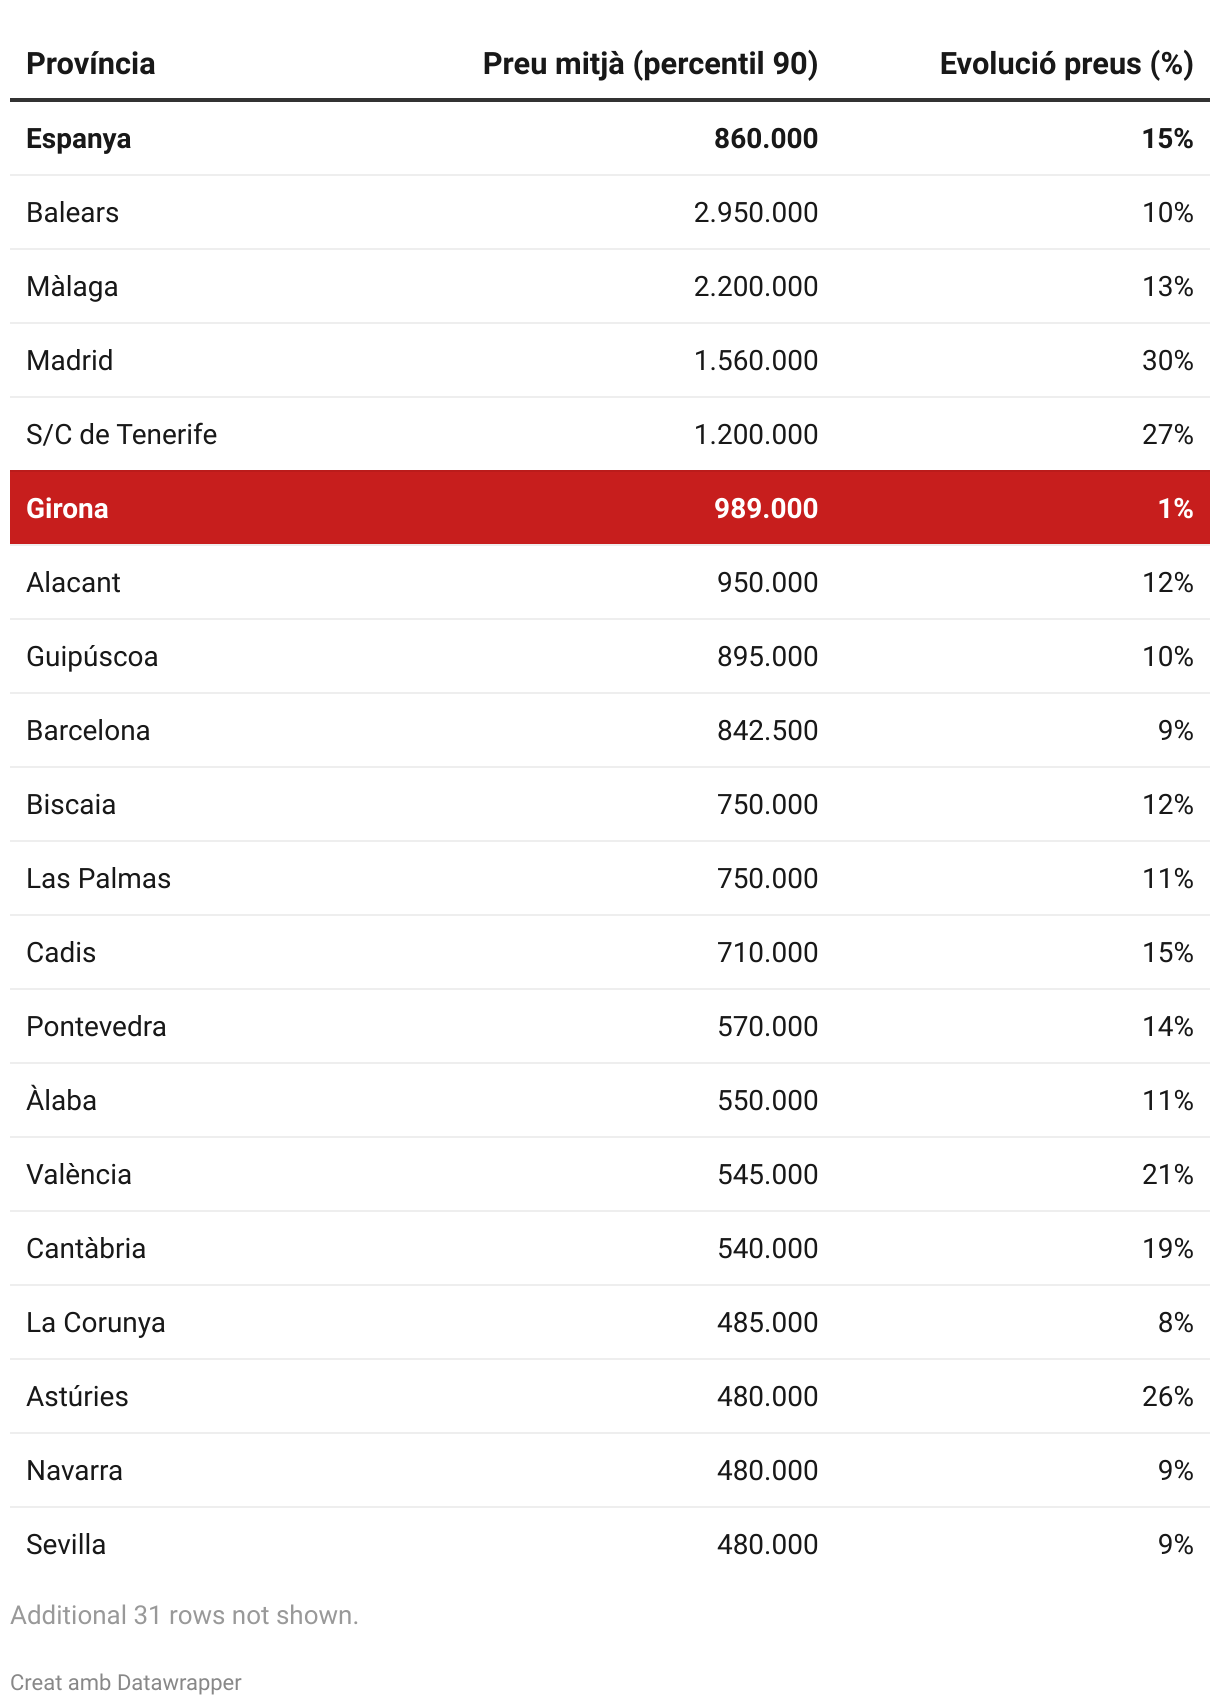This screenshot has width=1220, height=1706.
Task: Click the S/C de Tenerife row
Action: coord(610,434)
